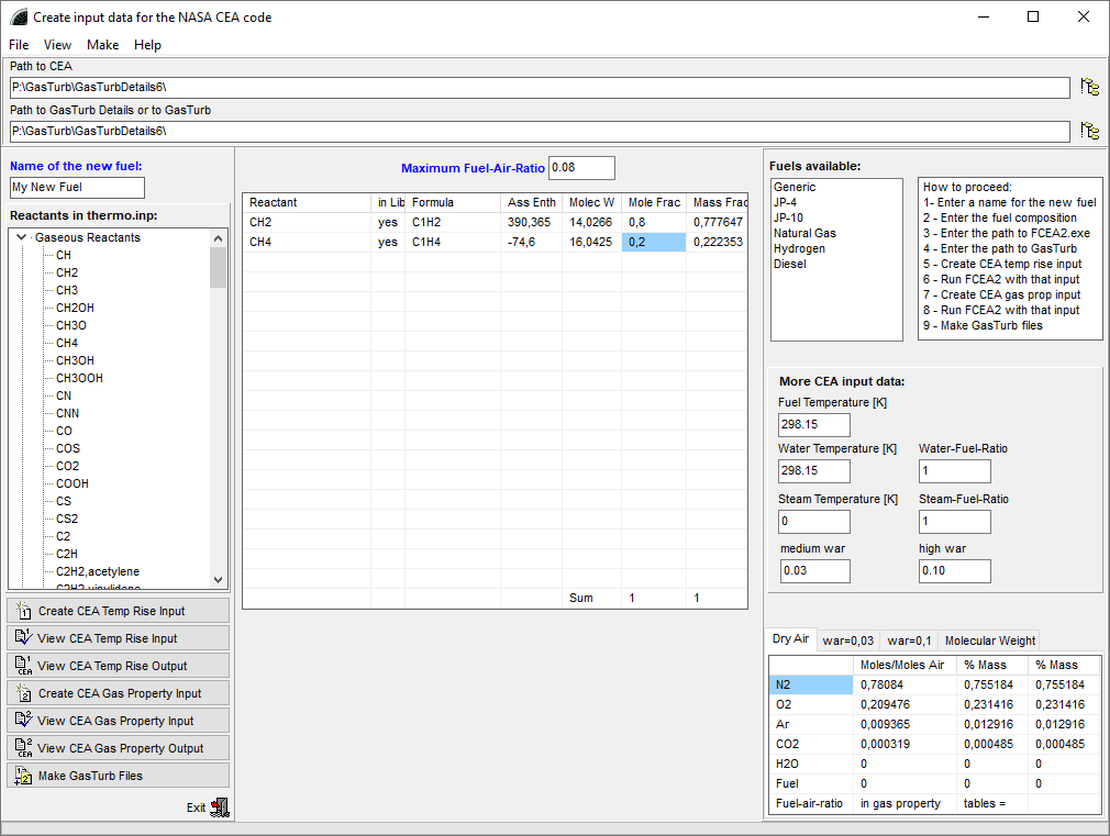Open the File menu
The width and height of the screenshot is (1110, 836).
pyautogui.click(x=19, y=45)
